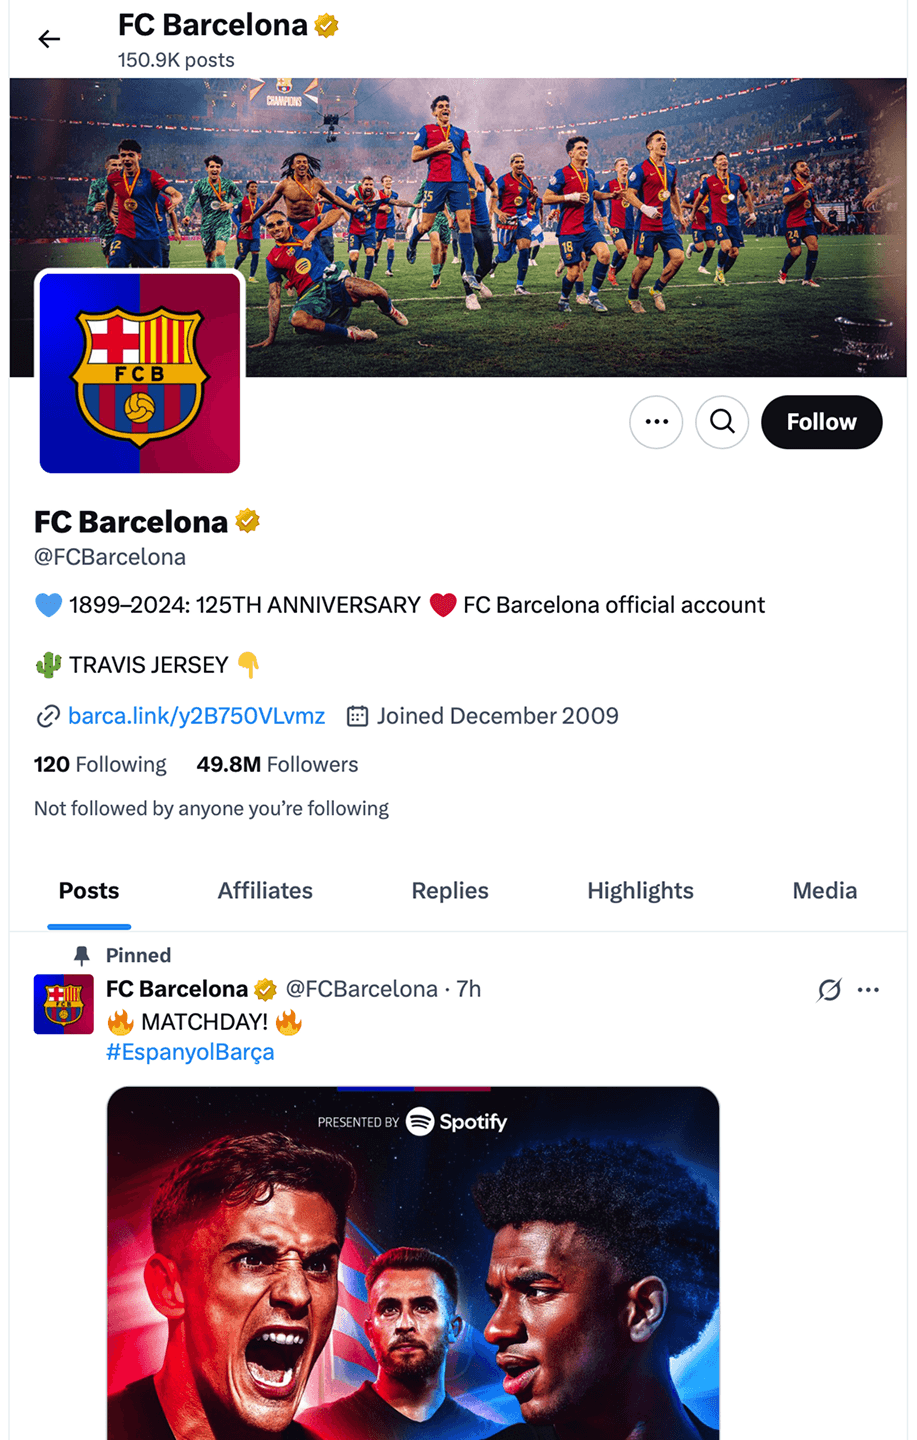The width and height of the screenshot is (917, 1440).
Task: View the 120 Following list
Action: (99, 764)
